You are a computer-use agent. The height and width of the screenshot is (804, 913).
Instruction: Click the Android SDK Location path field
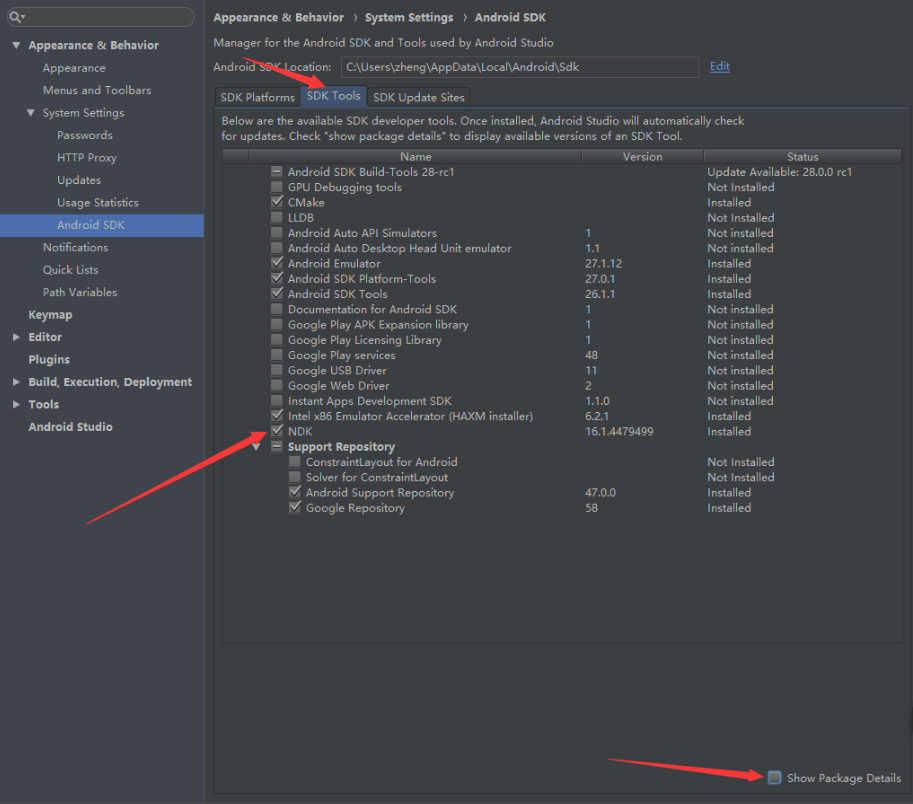coord(519,67)
